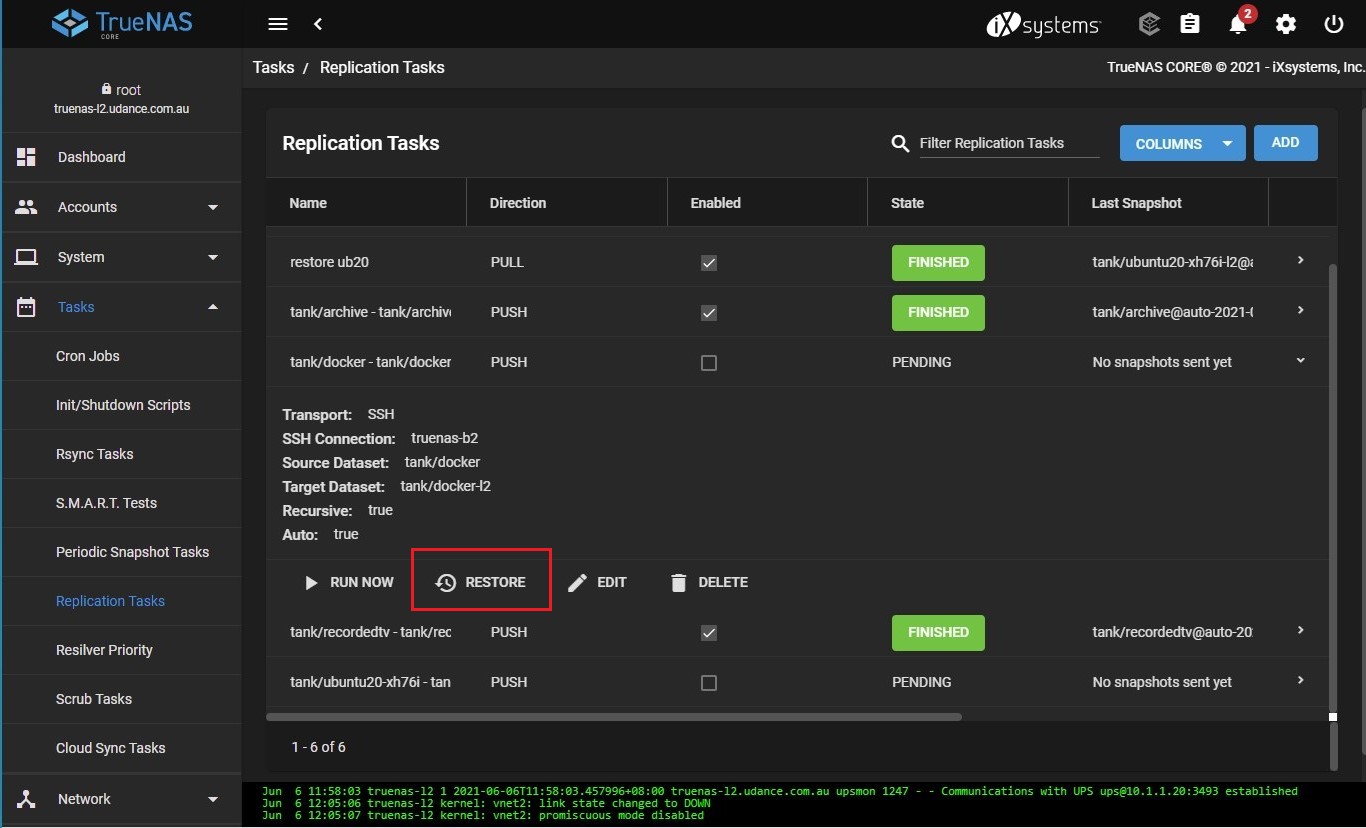Sort by the Name column header
Viewport: 1366px width, 828px height.
point(308,203)
